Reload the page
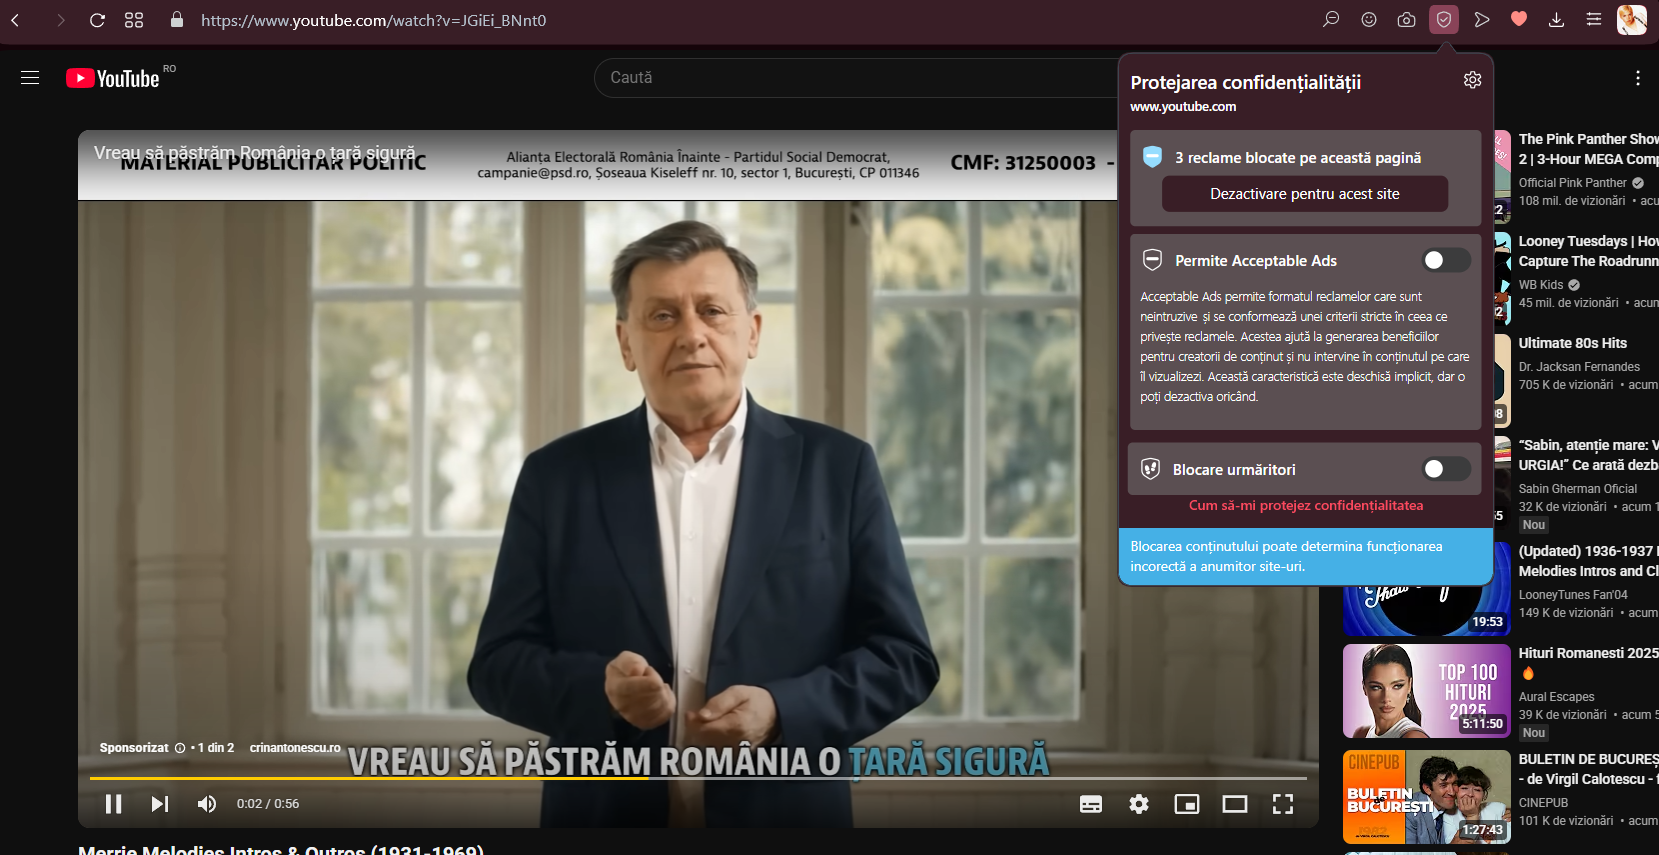The height and width of the screenshot is (855, 1659). pyautogui.click(x=97, y=20)
